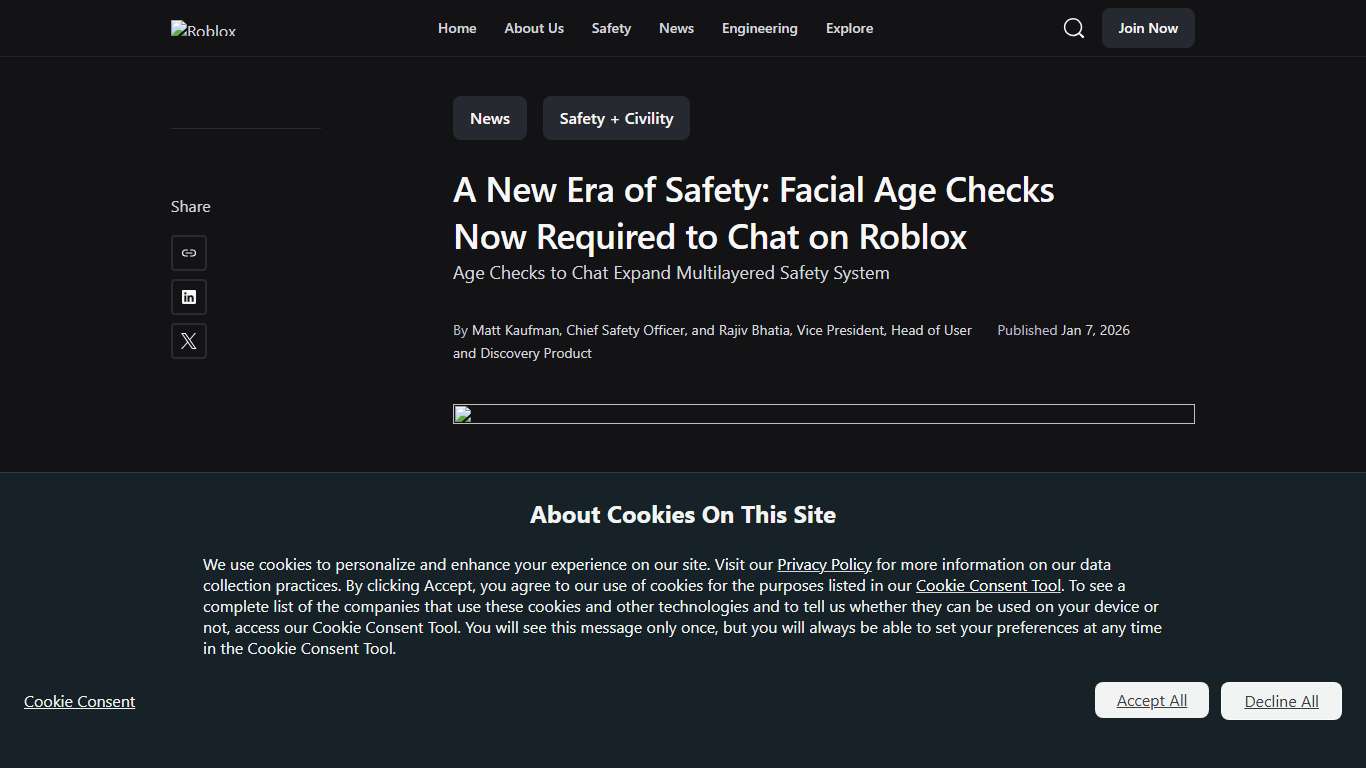1366x768 pixels.
Task: Open the article header image
Action: click(x=823, y=414)
